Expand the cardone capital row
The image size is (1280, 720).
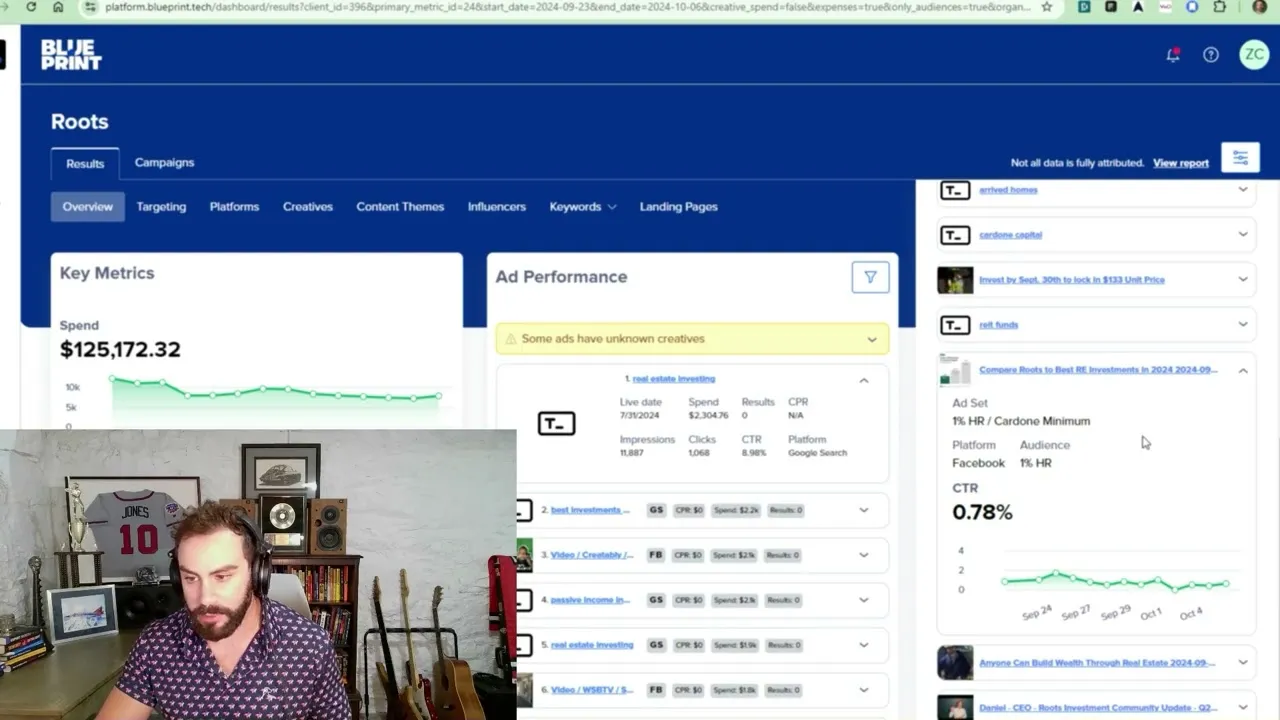[x=1243, y=234]
